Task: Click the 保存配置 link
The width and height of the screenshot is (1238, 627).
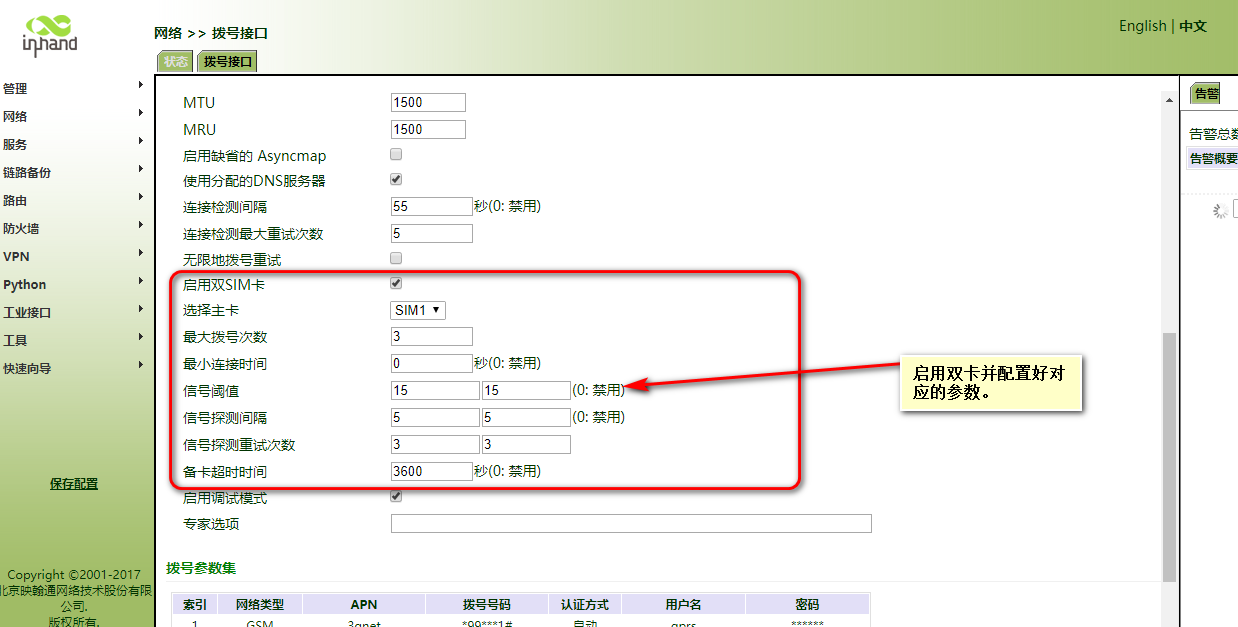Action: tap(74, 484)
